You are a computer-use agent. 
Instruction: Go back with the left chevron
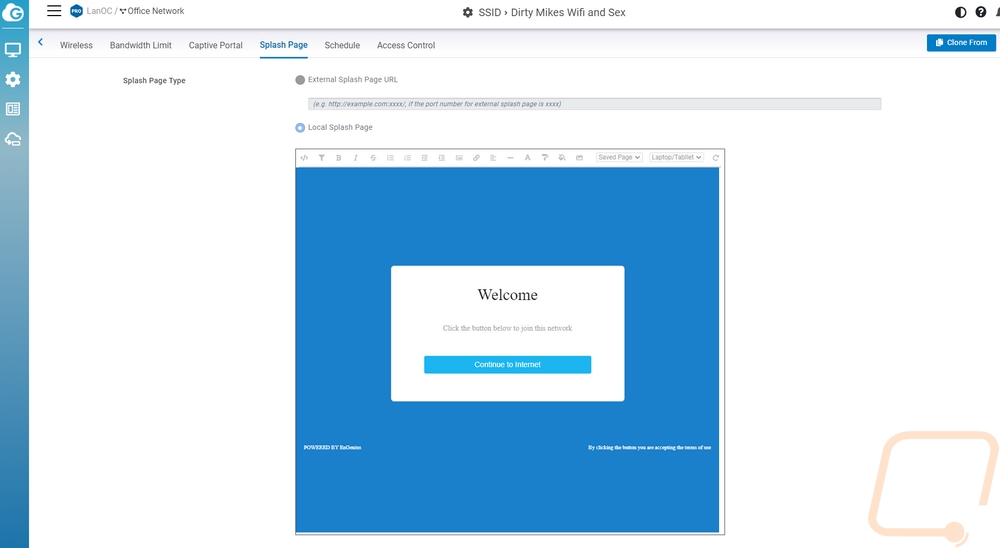(40, 42)
